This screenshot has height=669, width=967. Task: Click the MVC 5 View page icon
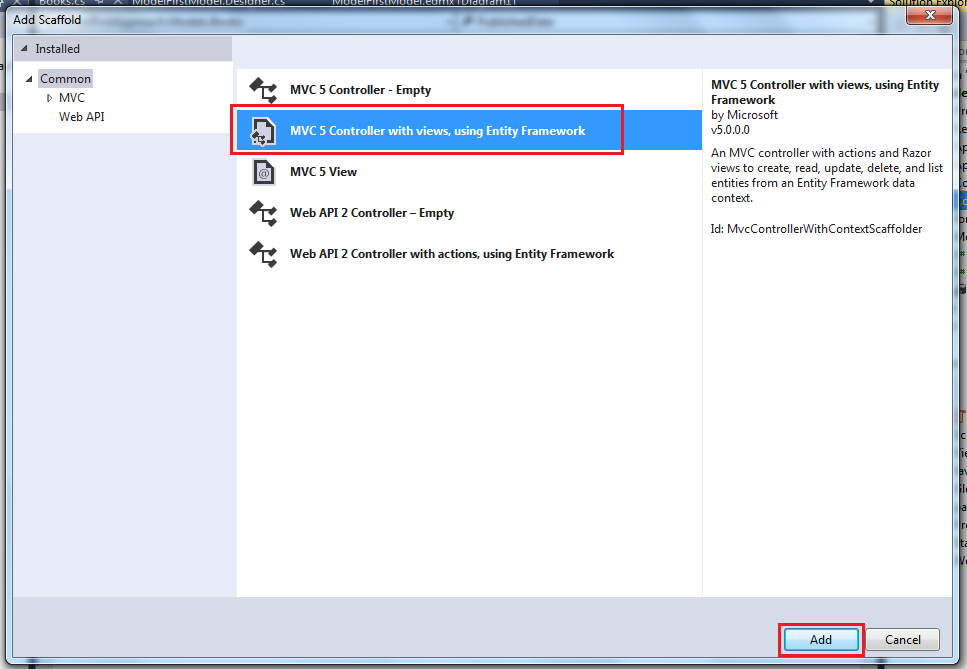tap(263, 172)
